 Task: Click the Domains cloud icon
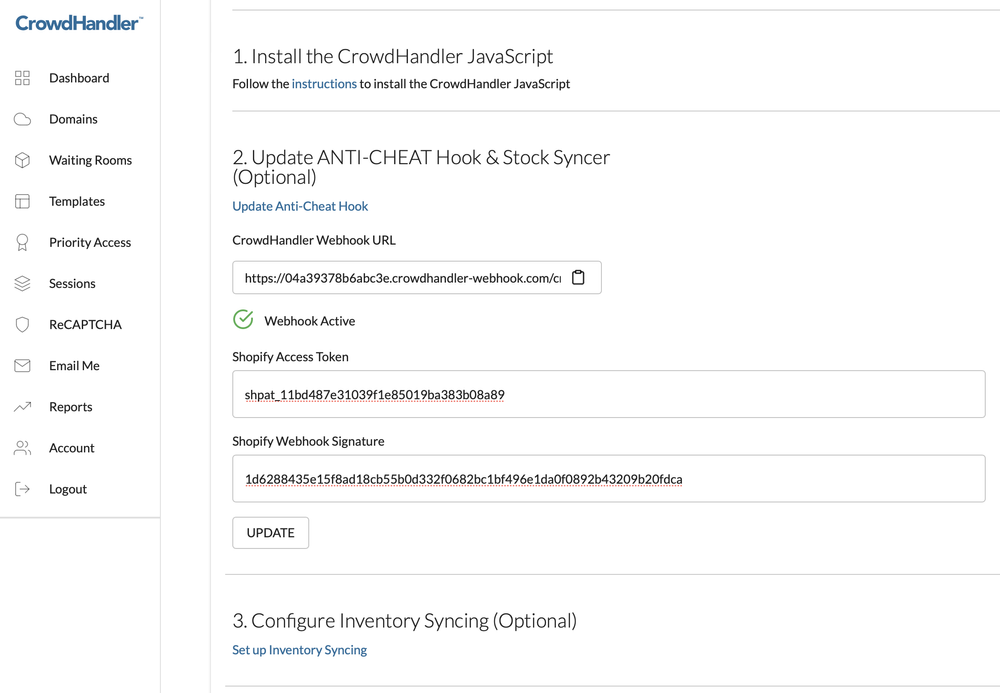click(22, 119)
